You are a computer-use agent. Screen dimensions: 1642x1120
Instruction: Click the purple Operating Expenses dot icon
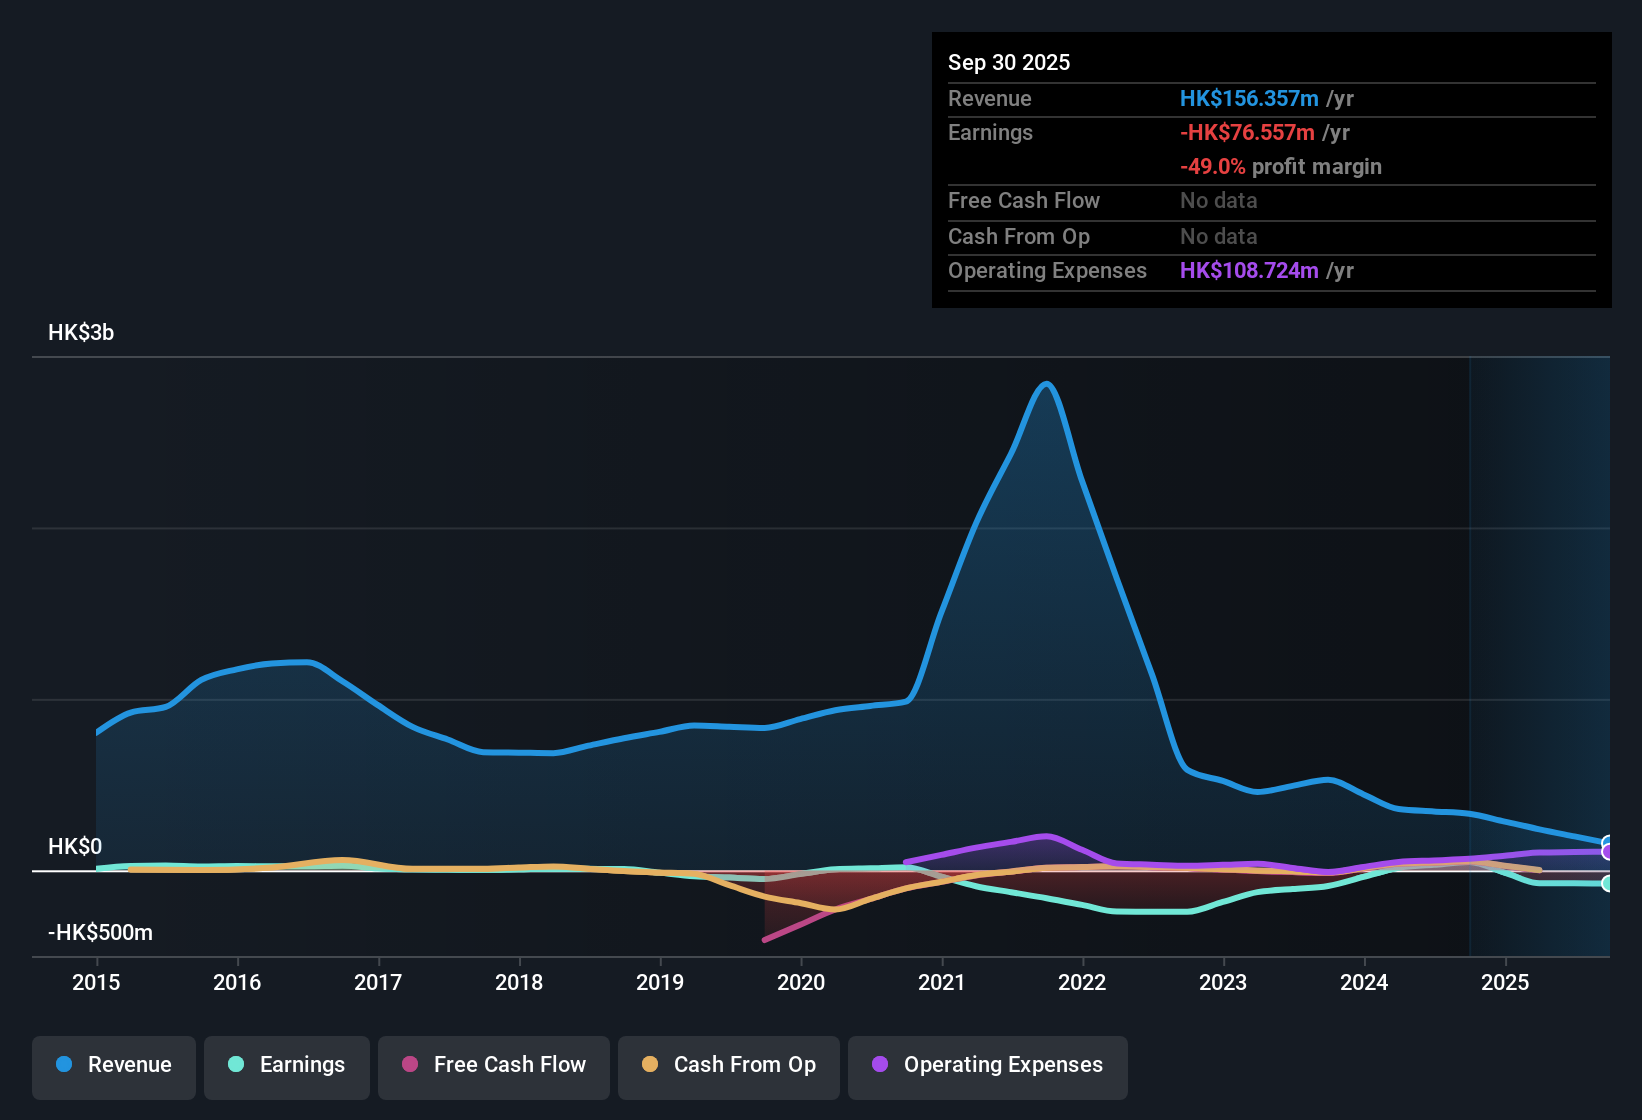click(879, 1065)
